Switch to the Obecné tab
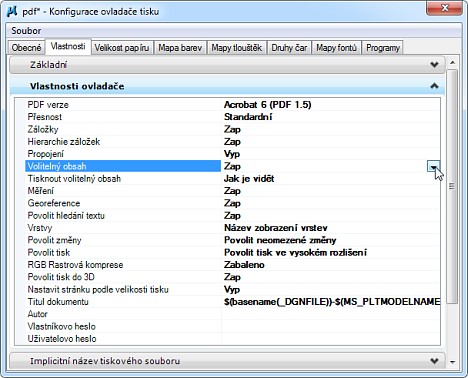The height and width of the screenshot is (378, 468). point(26,48)
